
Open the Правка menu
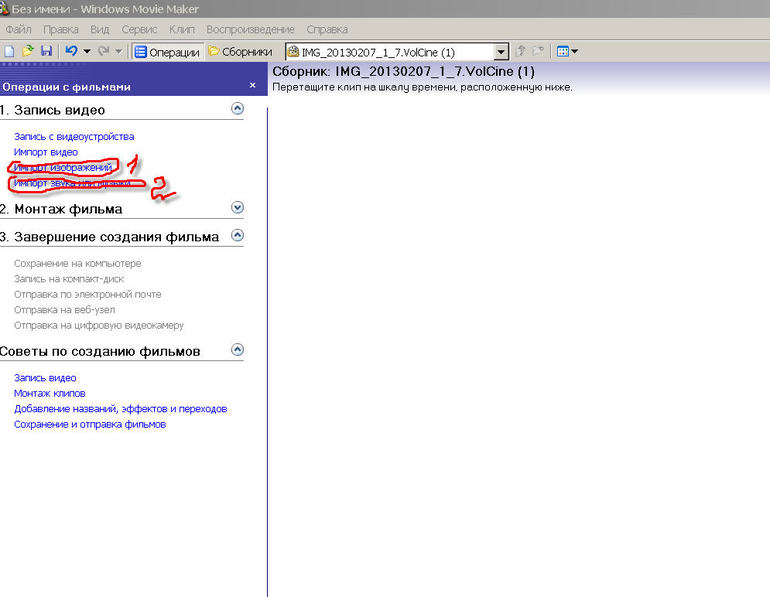coord(61,29)
